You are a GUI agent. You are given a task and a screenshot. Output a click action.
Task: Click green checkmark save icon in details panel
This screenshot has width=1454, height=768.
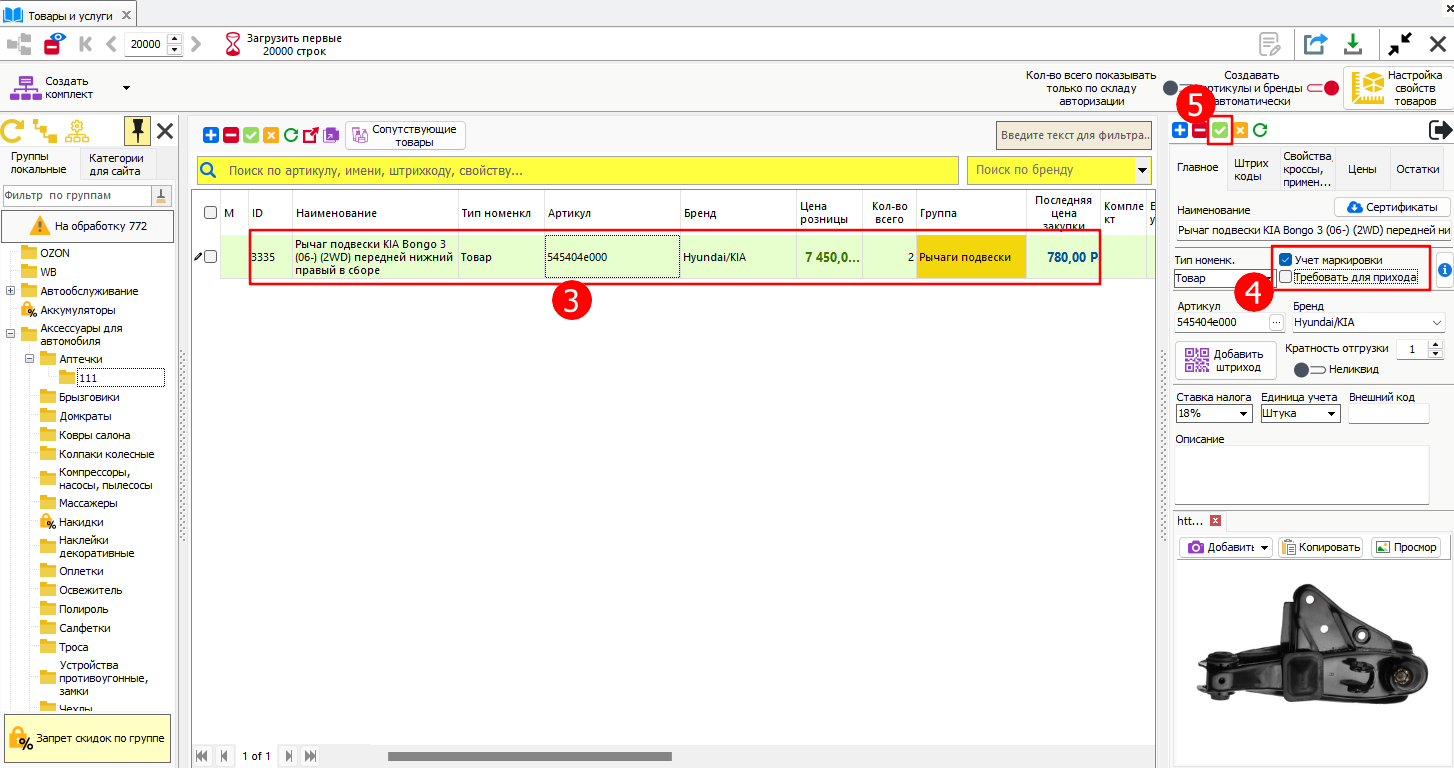[1220, 130]
